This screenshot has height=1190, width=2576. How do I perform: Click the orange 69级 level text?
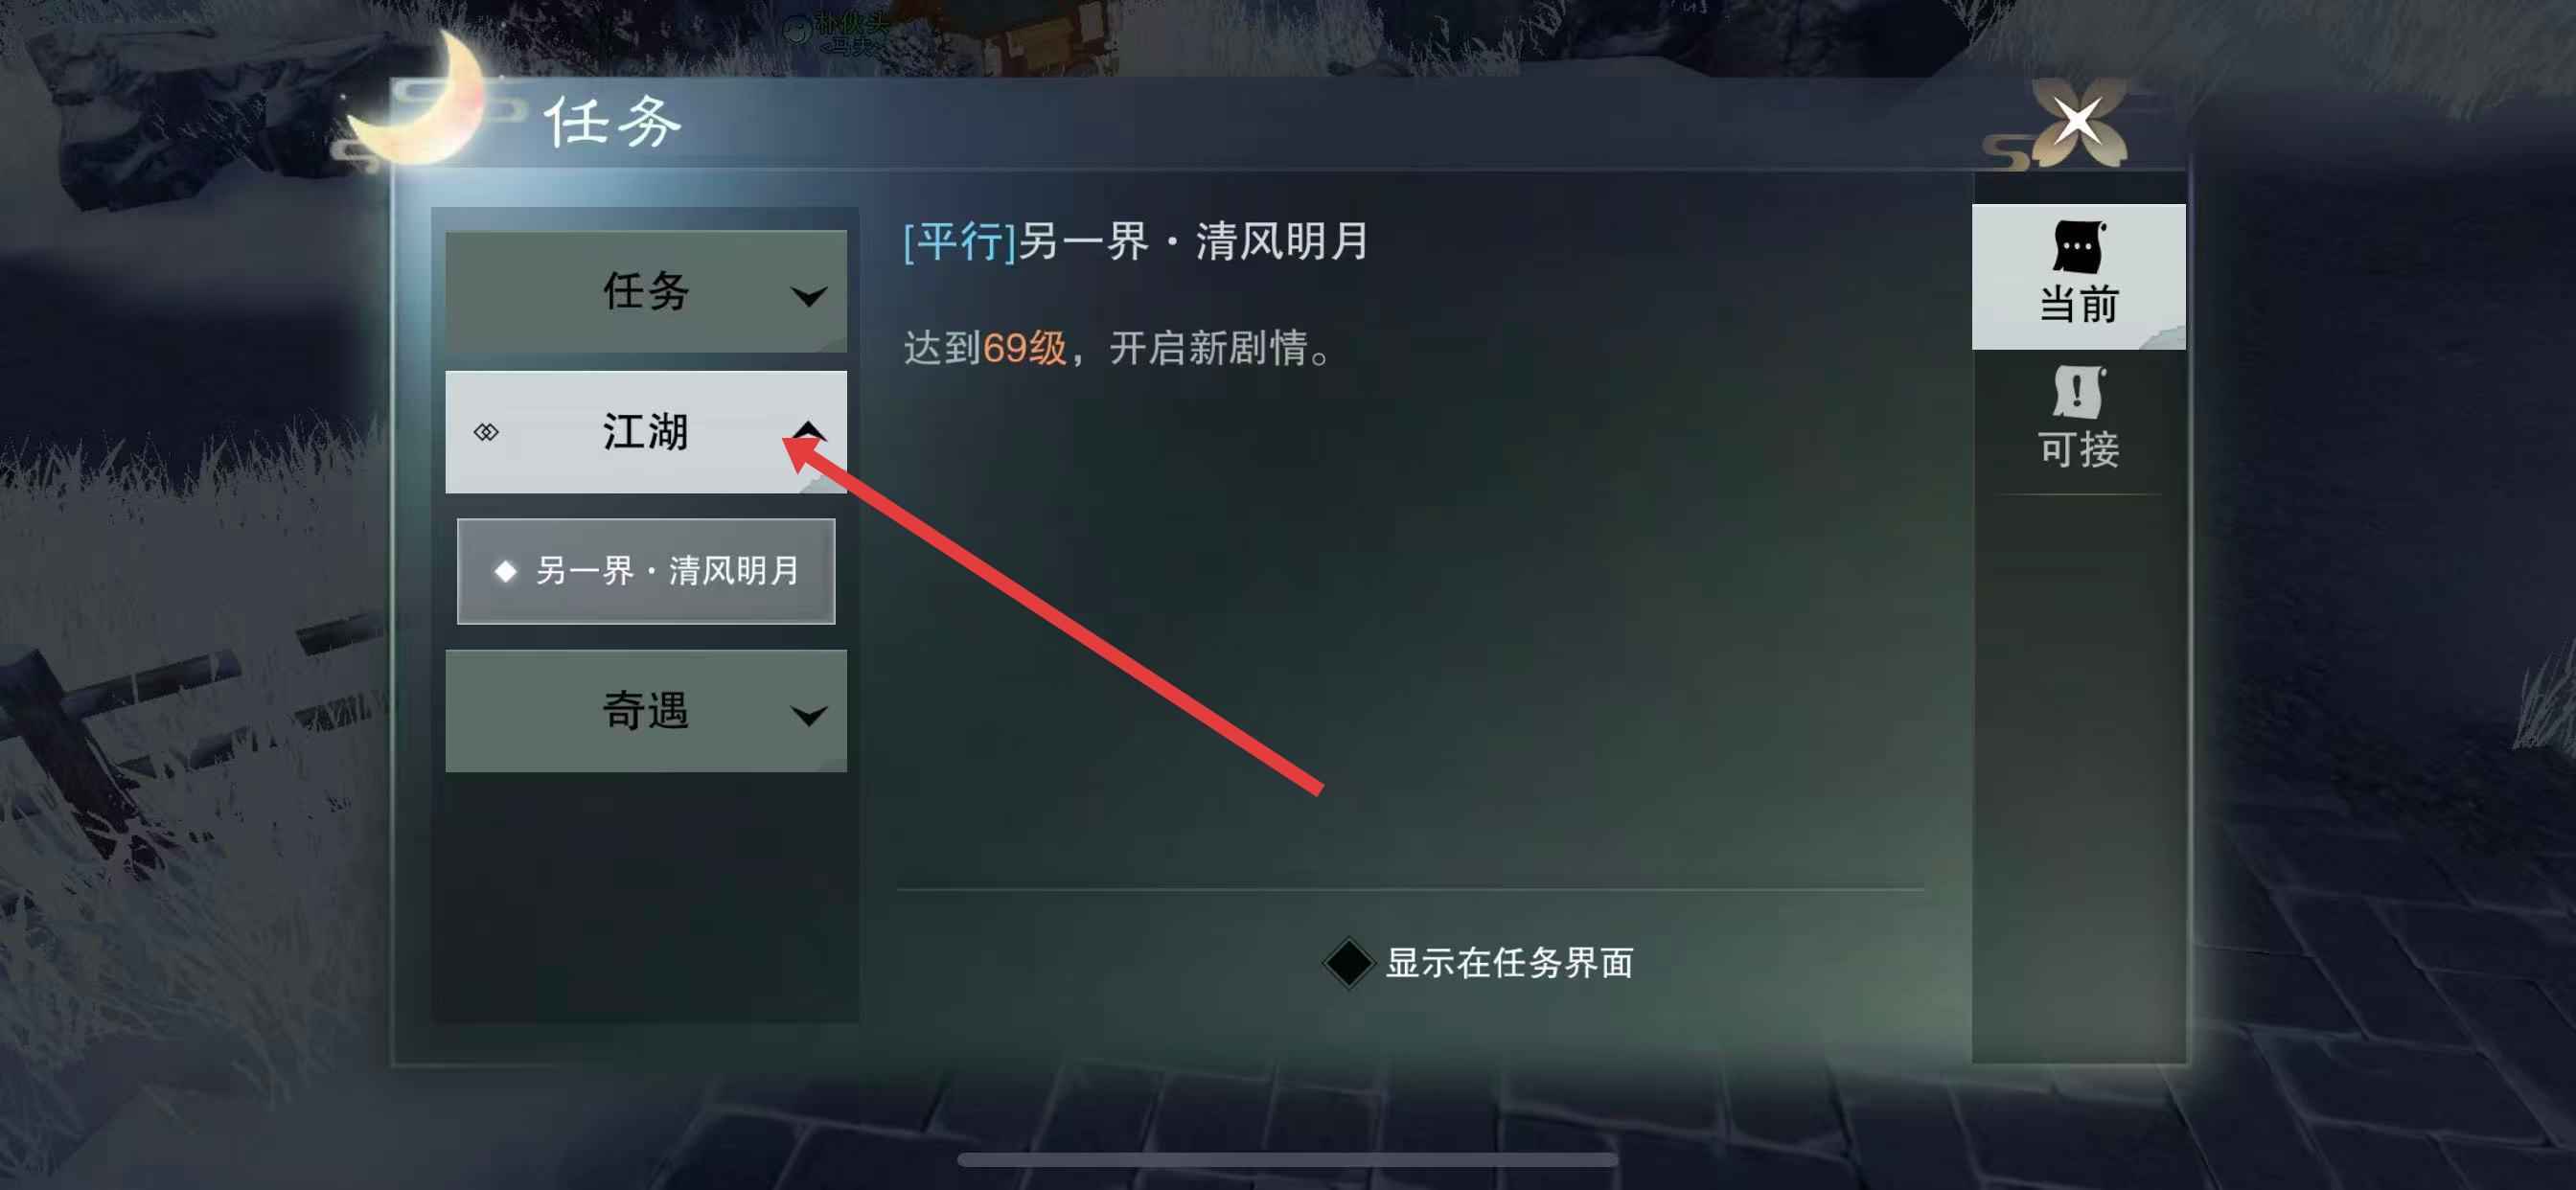(x=1025, y=348)
